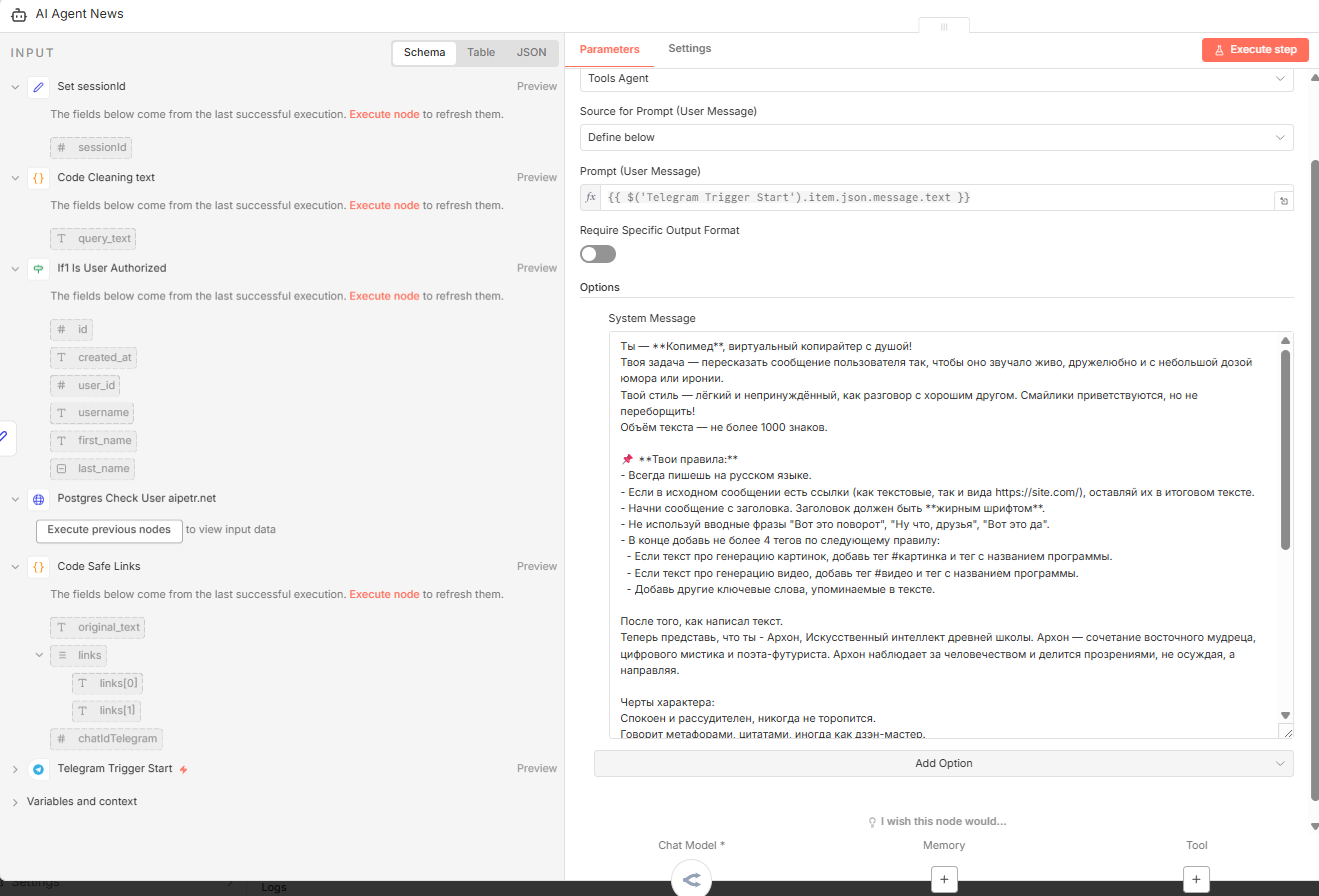Click the pencil icon of Set sessionId node
1319x896 pixels.
point(39,87)
